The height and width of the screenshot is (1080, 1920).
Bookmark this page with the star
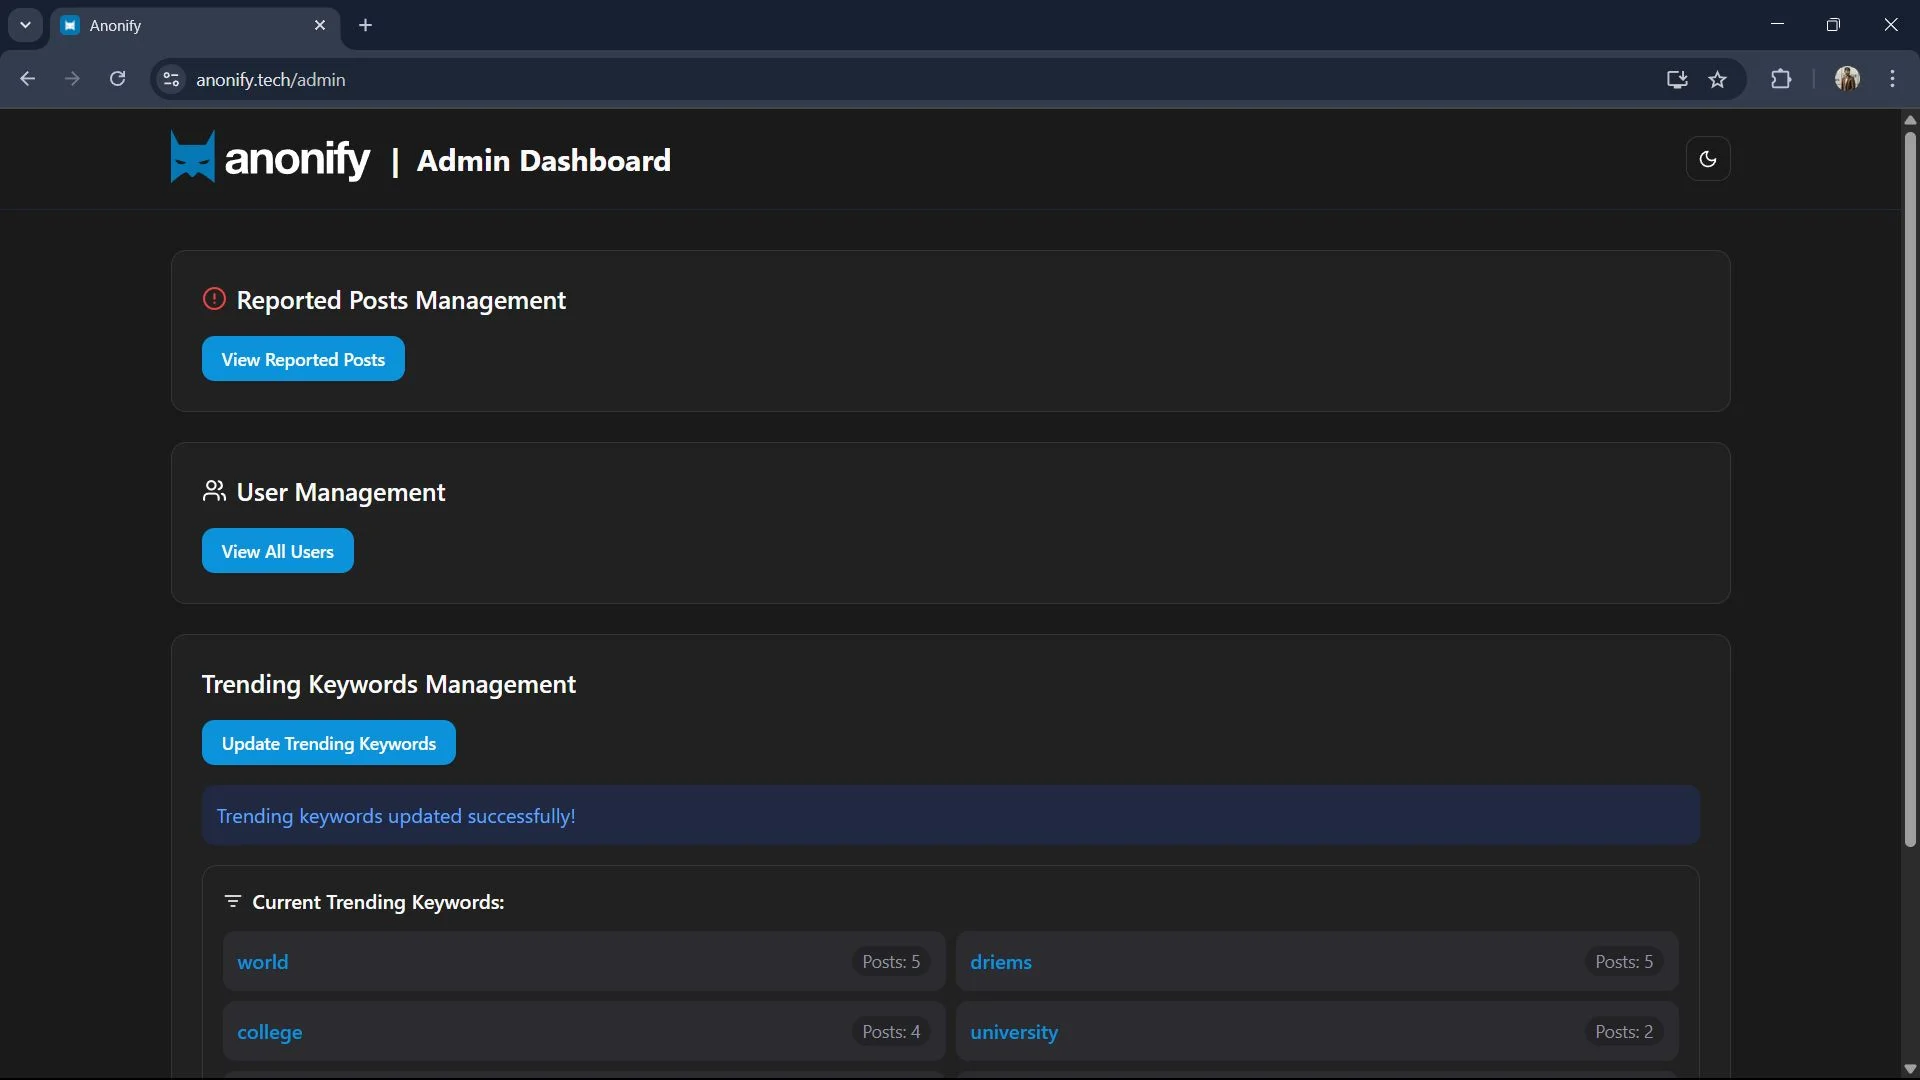pos(1718,79)
